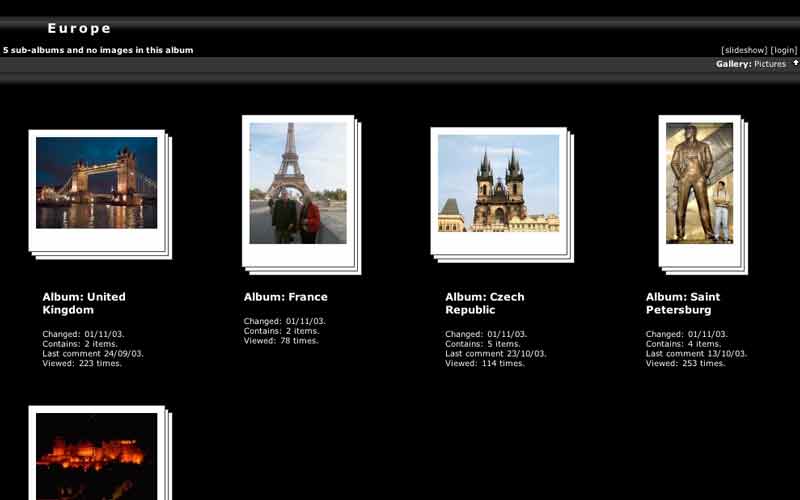
Task: Click '5 sub-albums and no images in this album'
Action: coord(98,50)
